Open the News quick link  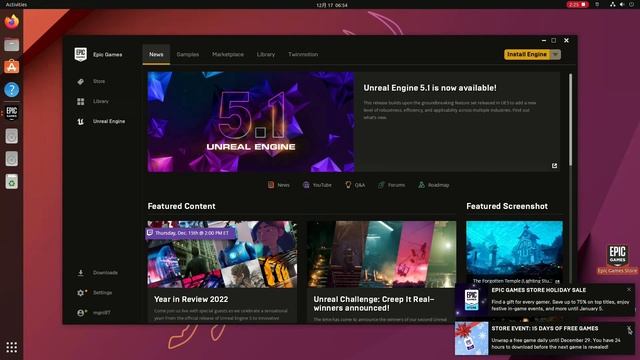tap(278, 185)
